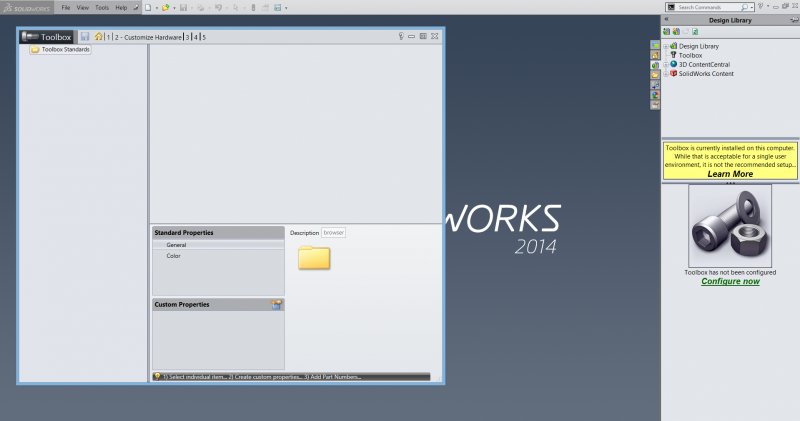The image size is (800, 421).
Task: Open the Help menu
Action: click(x=121, y=8)
